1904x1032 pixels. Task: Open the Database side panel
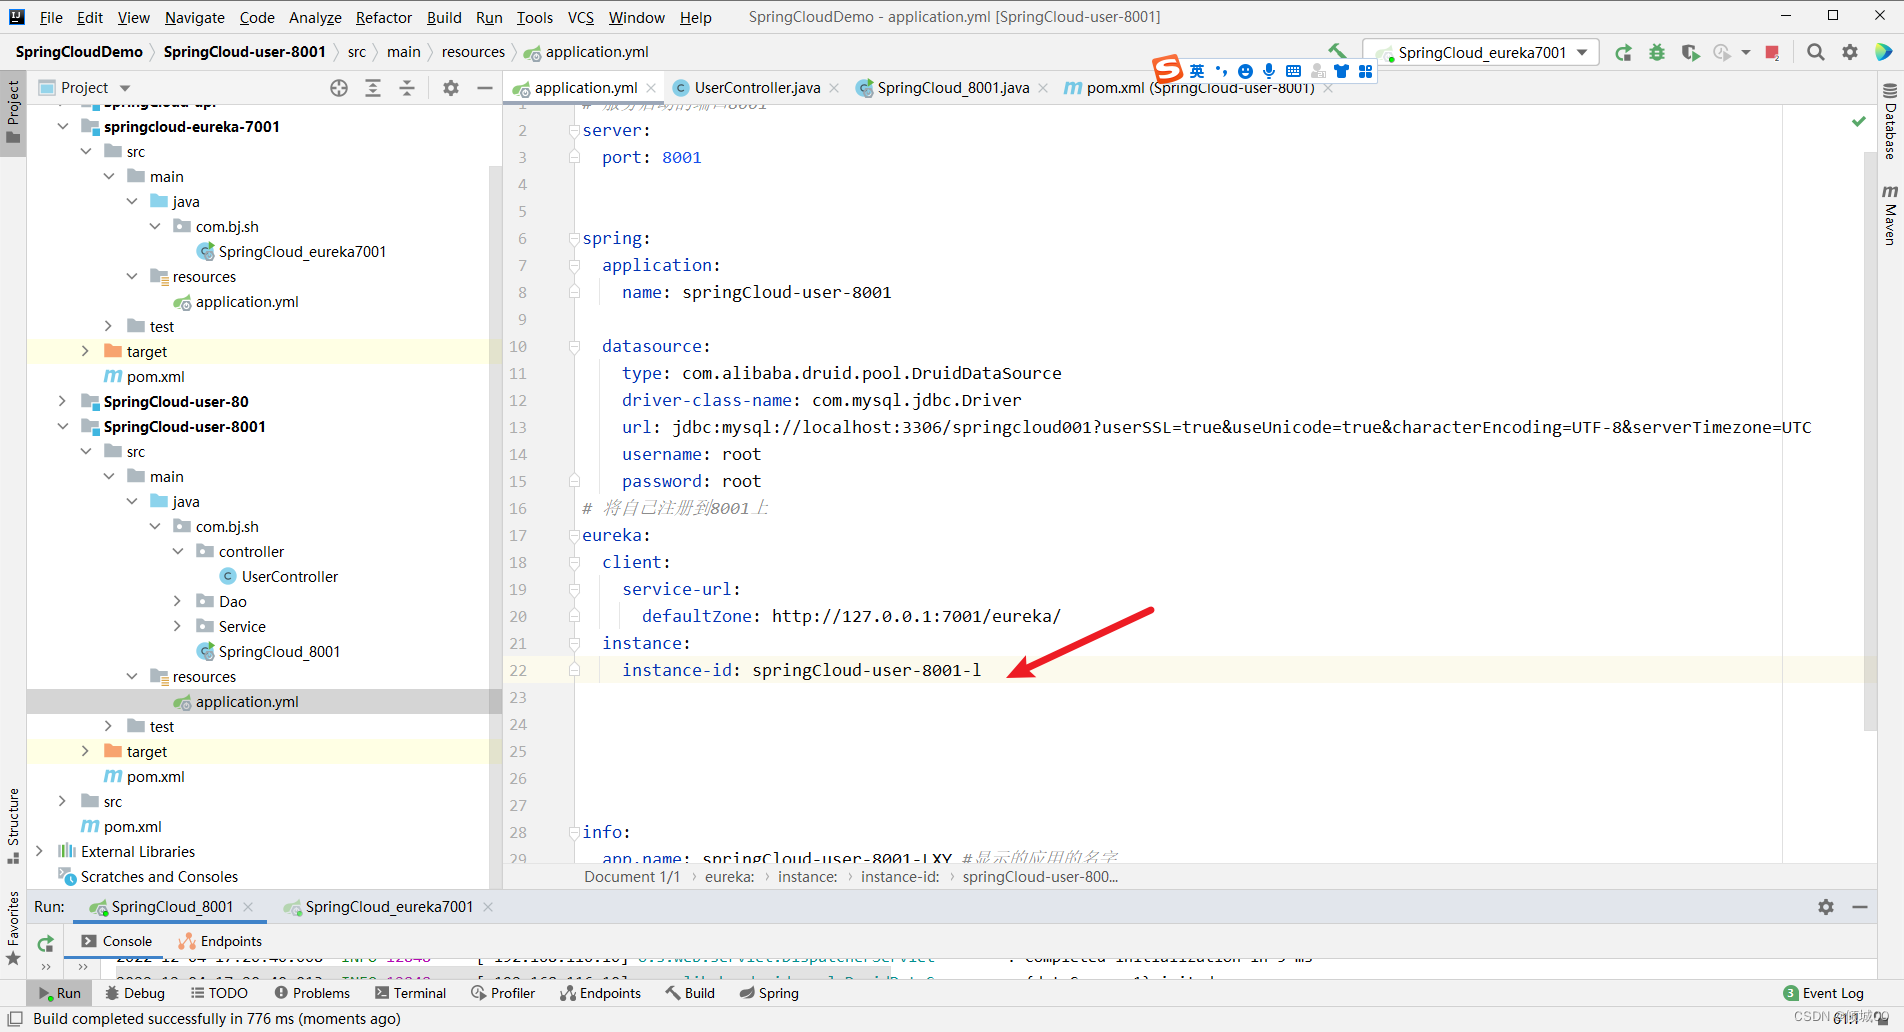[x=1890, y=122]
